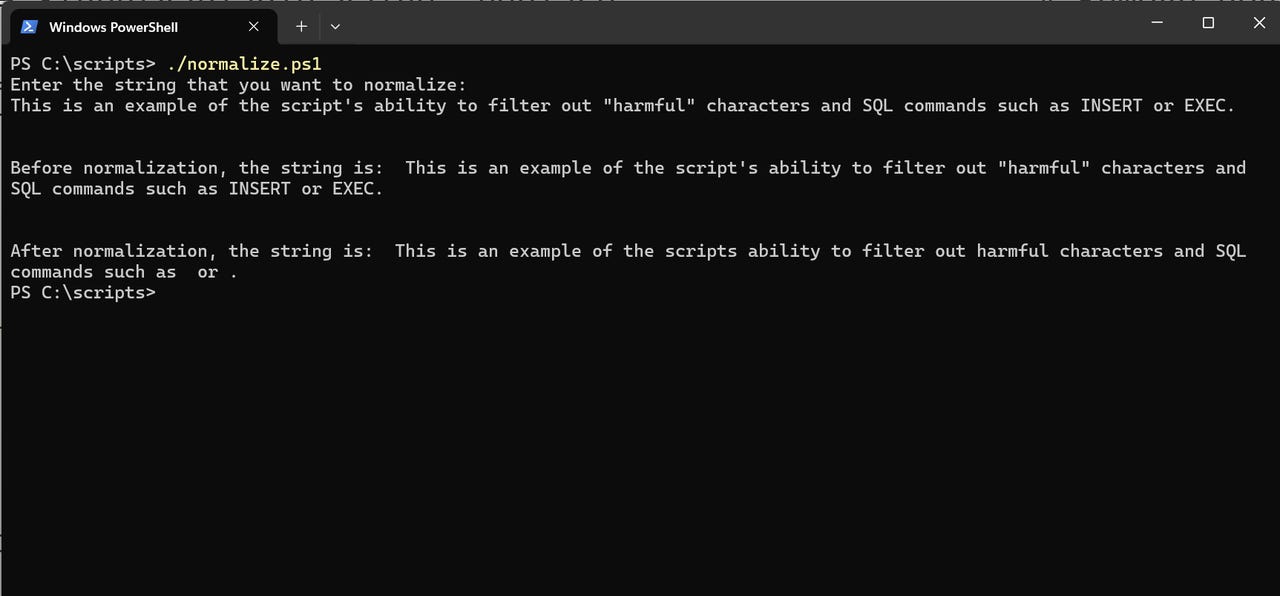Screen dimensions: 1280x596
Task: Click the tab's close X icon
Action: 253,27
